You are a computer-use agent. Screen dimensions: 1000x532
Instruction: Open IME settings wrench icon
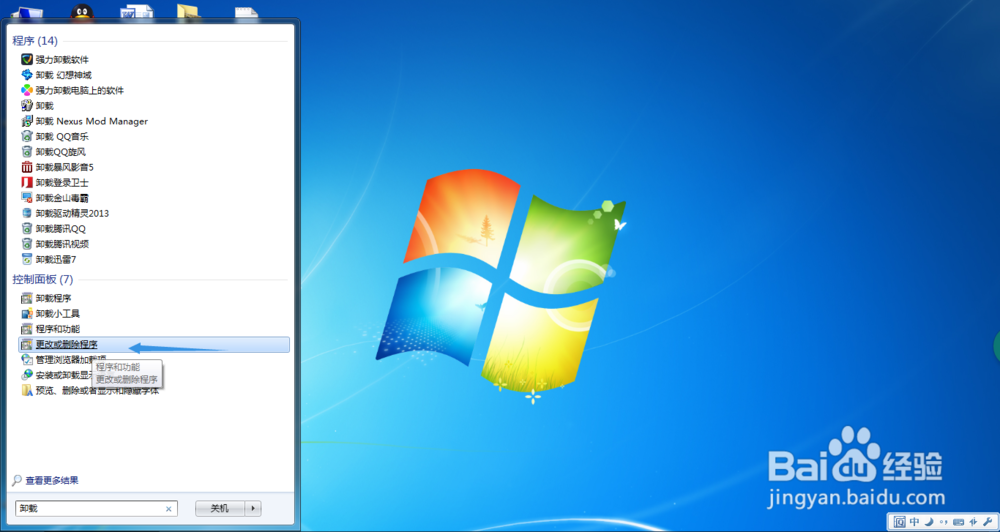(x=989, y=521)
